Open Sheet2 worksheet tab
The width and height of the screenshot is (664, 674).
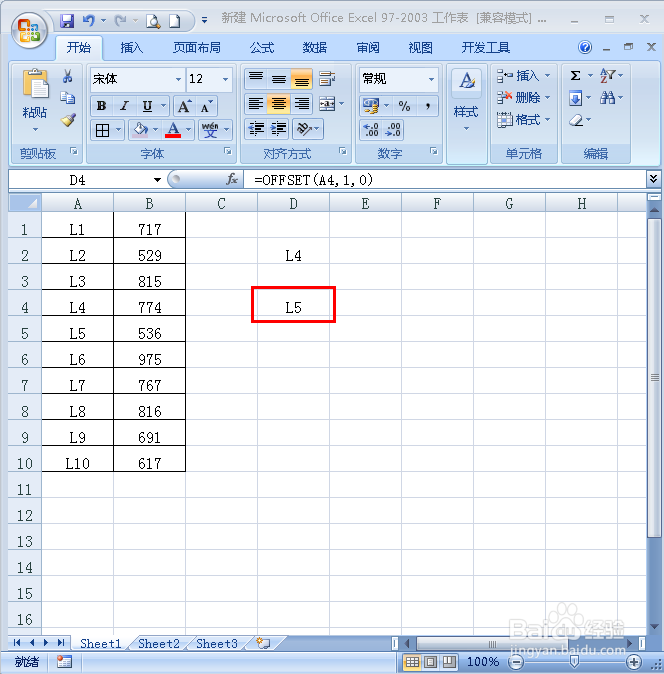point(159,643)
